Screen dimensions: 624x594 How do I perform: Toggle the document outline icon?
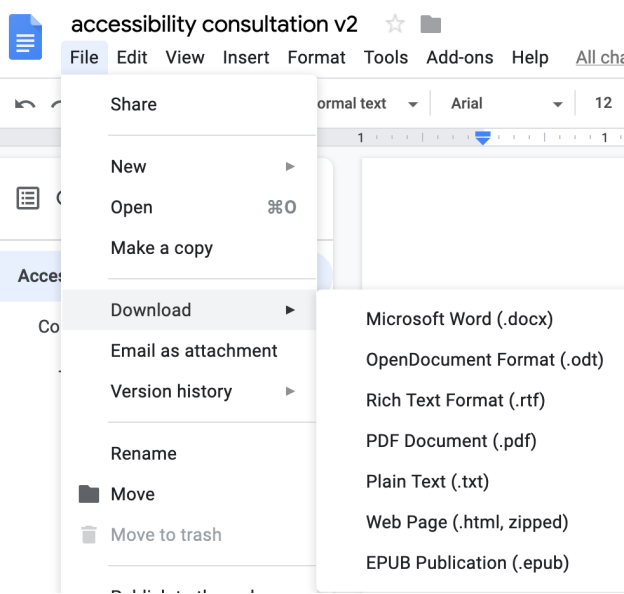28,199
